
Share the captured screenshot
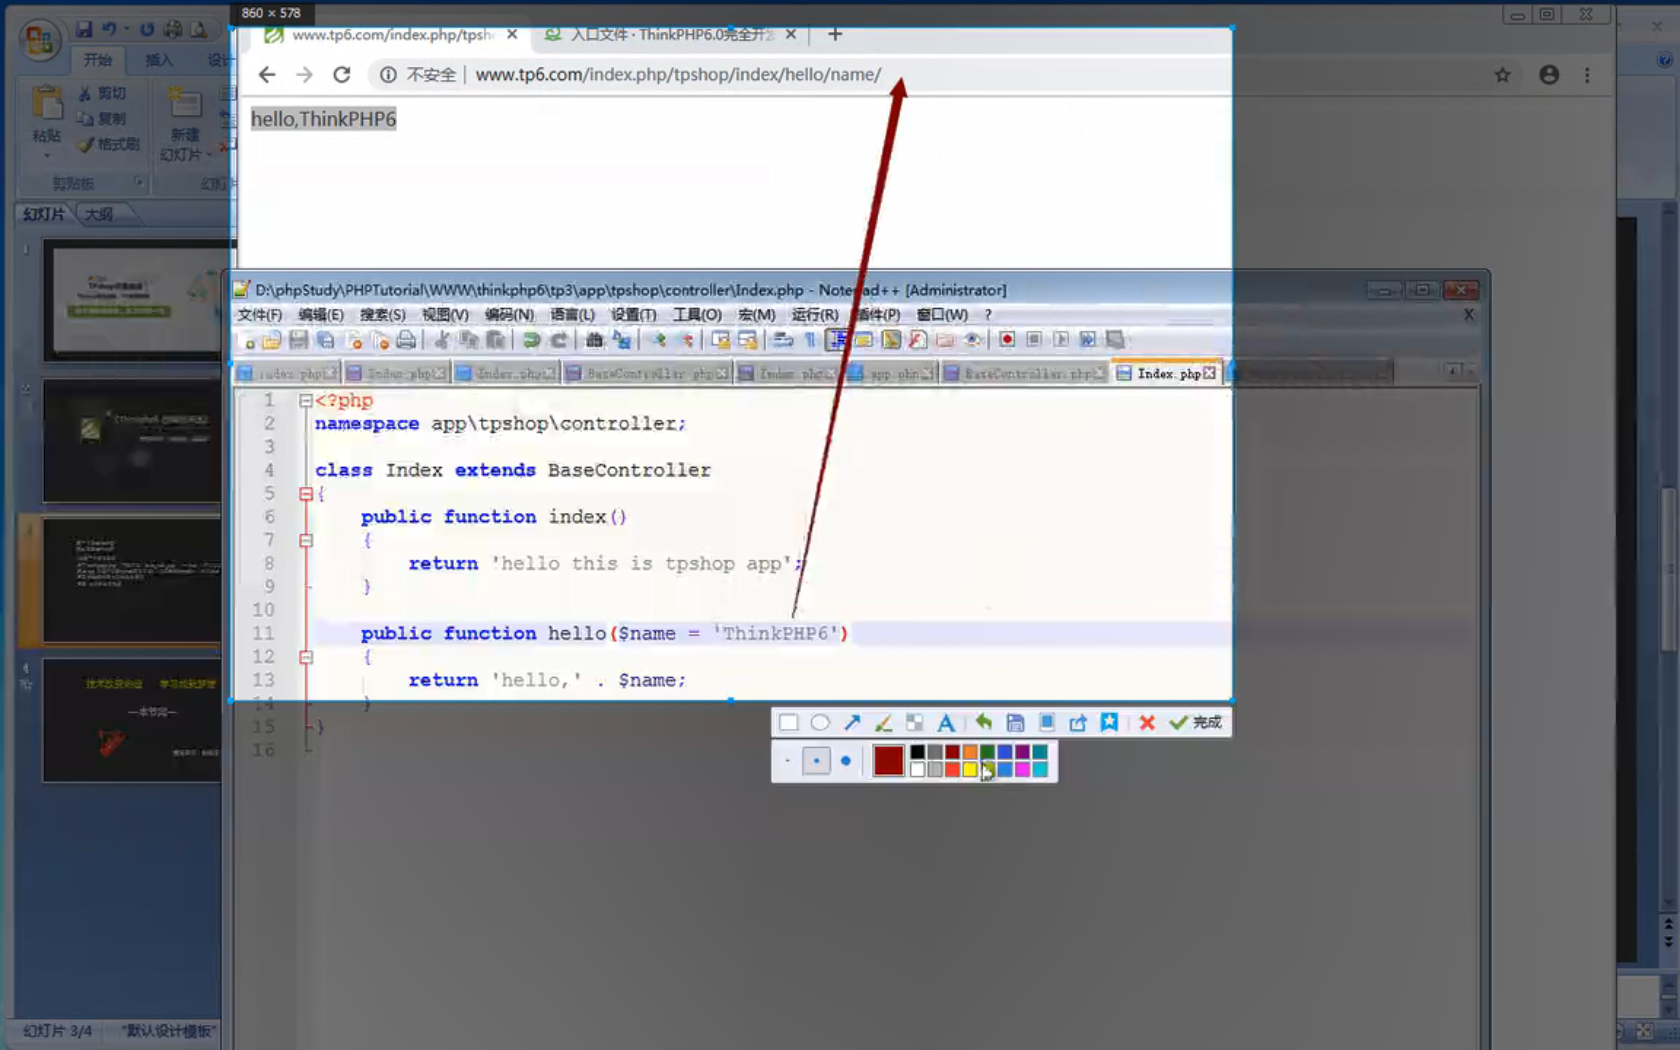1078,722
